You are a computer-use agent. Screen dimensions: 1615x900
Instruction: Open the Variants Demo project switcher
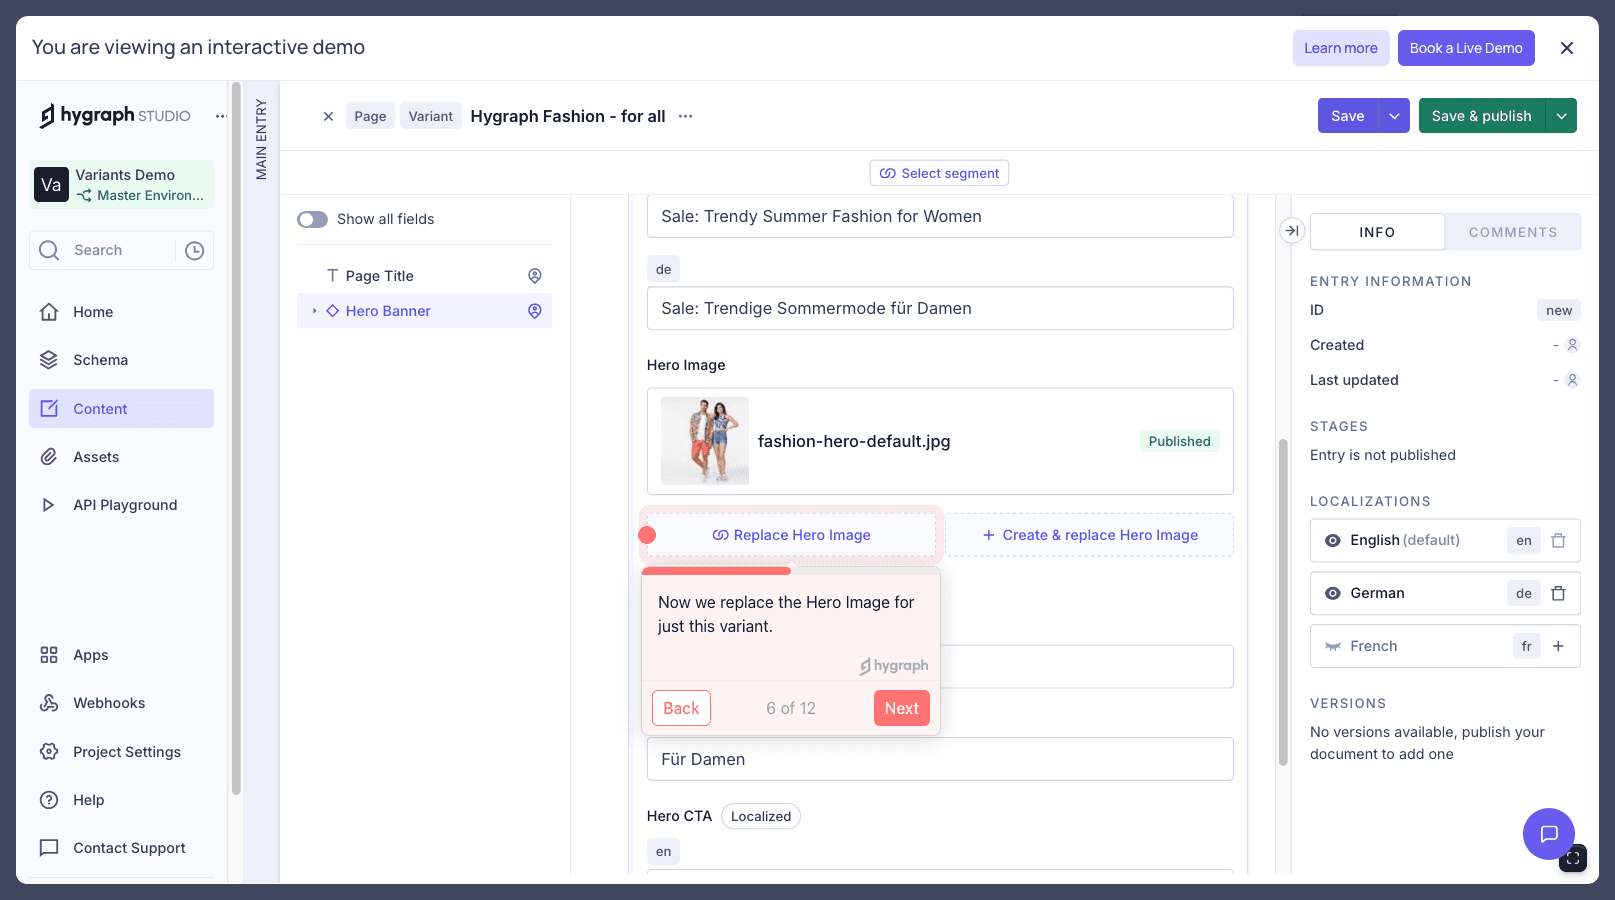pyautogui.click(x=121, y=185)
